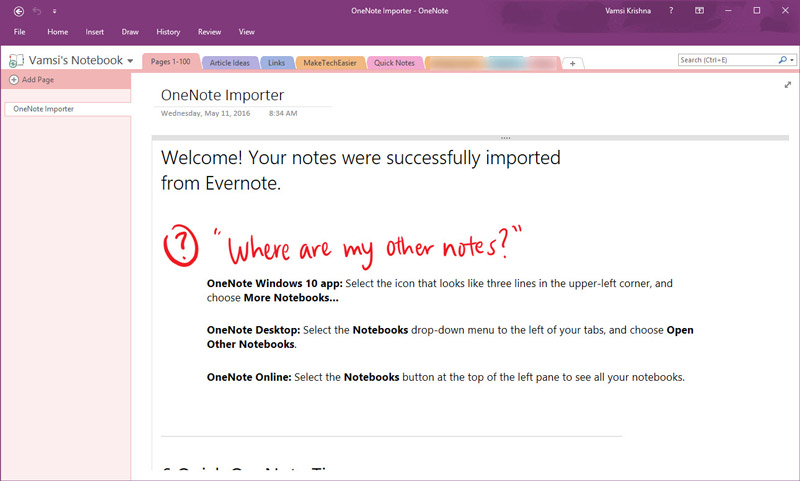Close the OneNote window
The width and height of the screenshot is (800, 481).
tap(785, 10)
